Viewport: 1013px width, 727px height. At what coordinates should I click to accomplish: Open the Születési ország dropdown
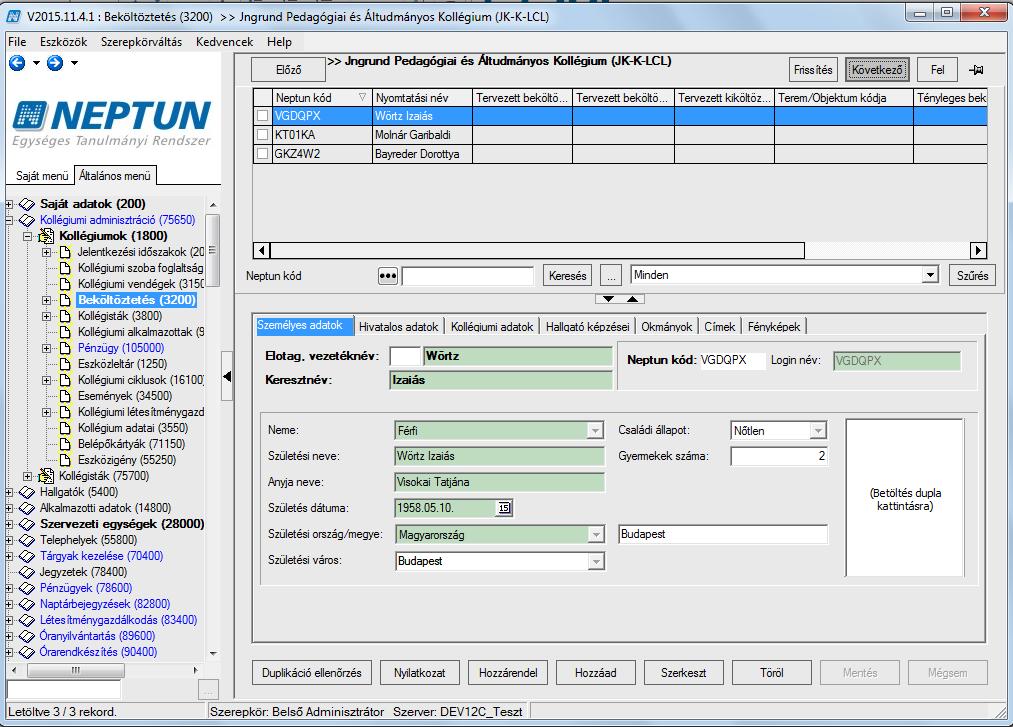595,534
